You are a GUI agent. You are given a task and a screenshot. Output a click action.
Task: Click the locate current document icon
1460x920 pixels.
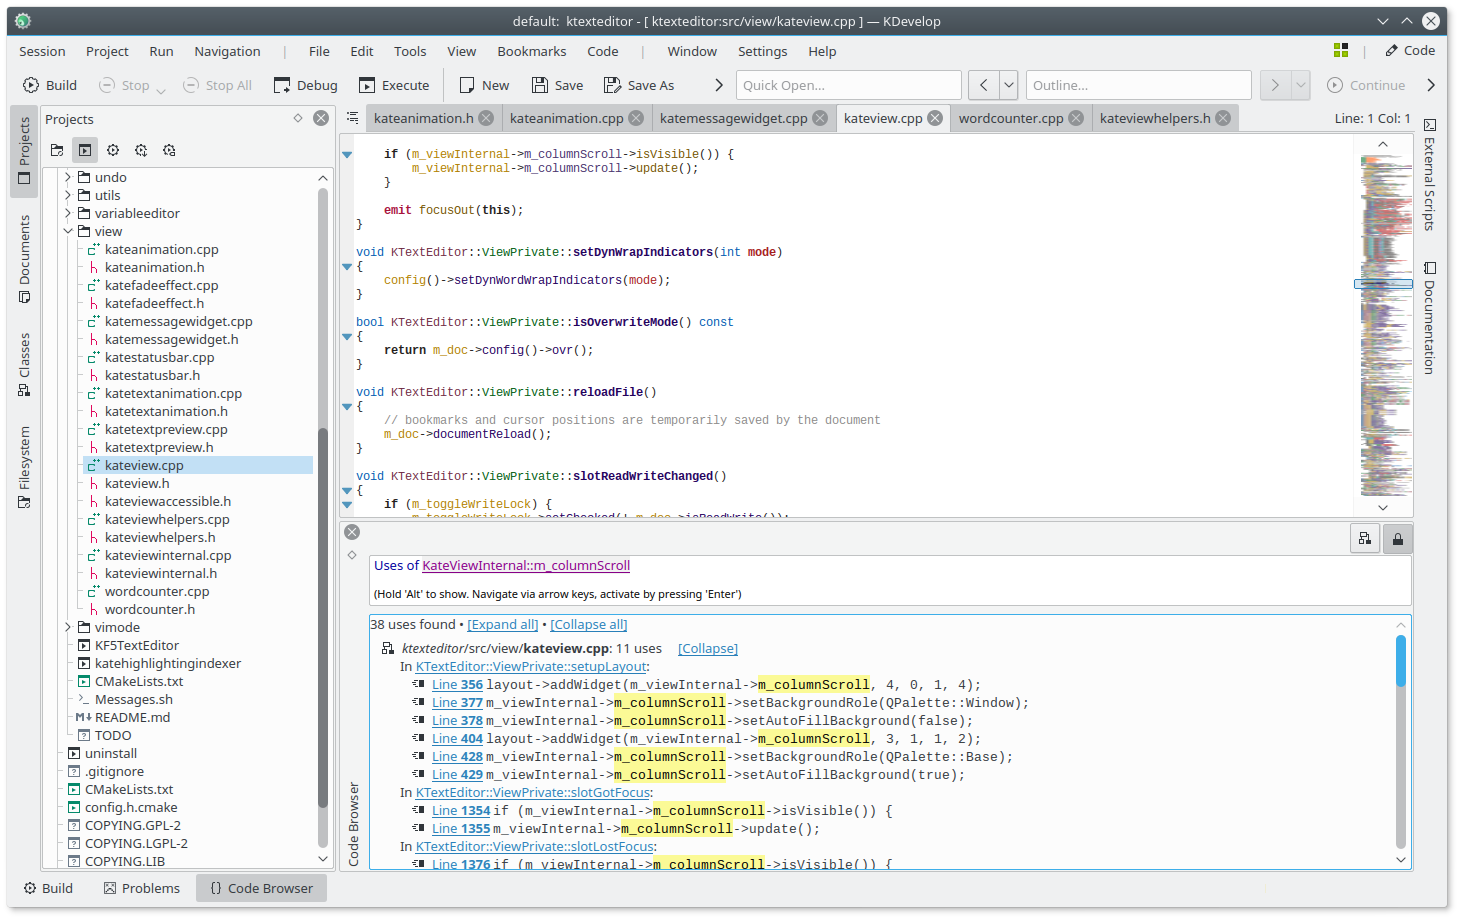click(57, 150)
